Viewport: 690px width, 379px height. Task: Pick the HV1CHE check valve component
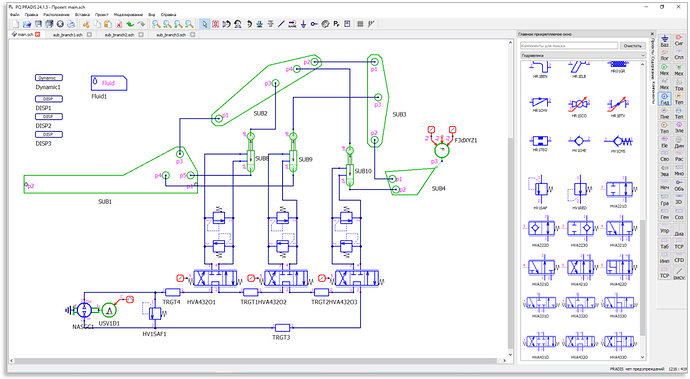coord(579,144)
